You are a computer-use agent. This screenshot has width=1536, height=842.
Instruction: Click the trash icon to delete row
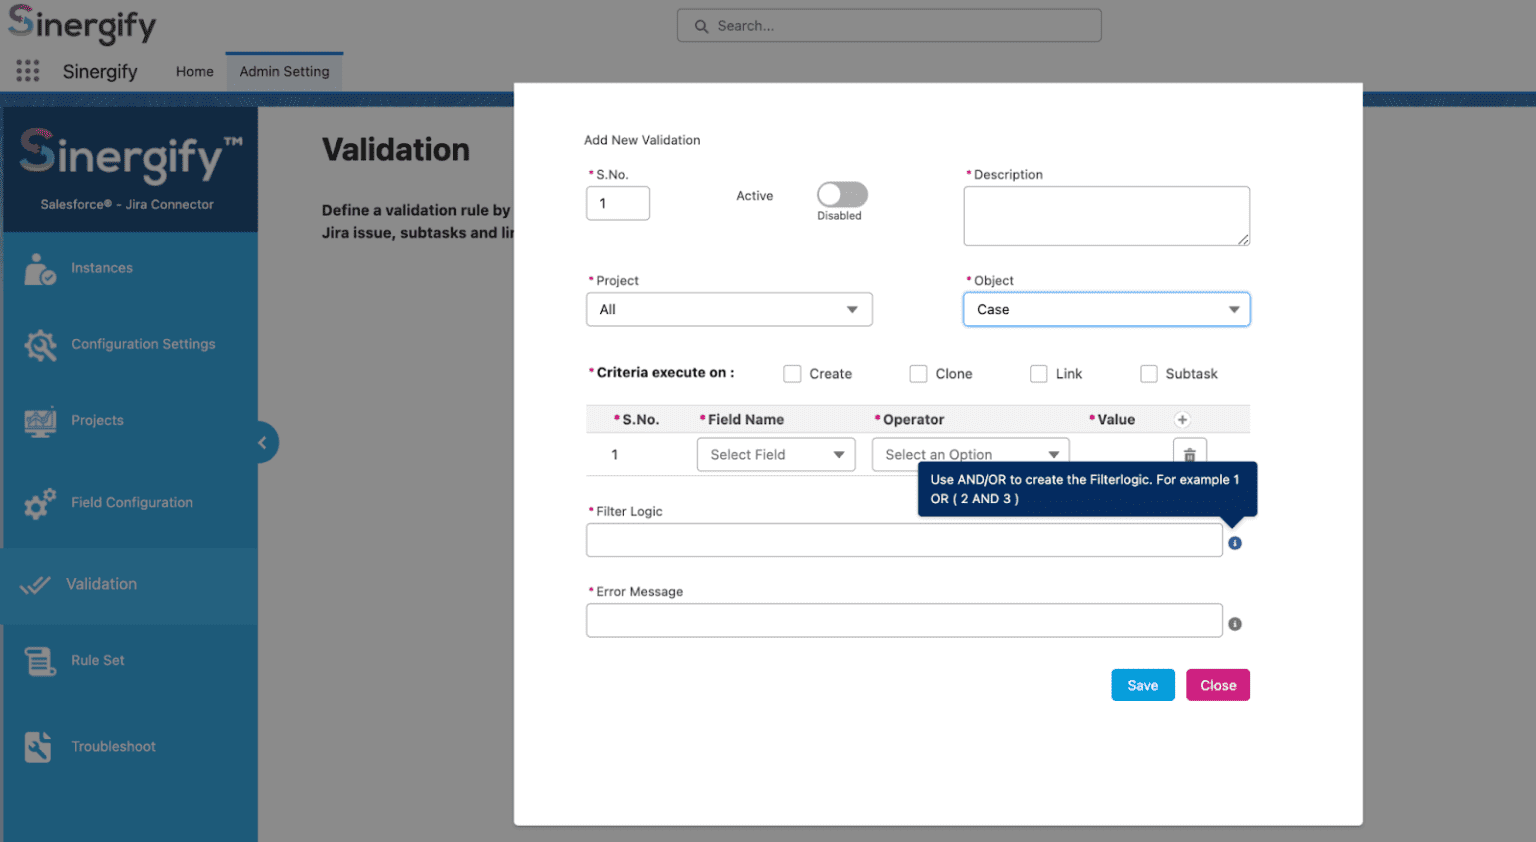(1189, 454)
